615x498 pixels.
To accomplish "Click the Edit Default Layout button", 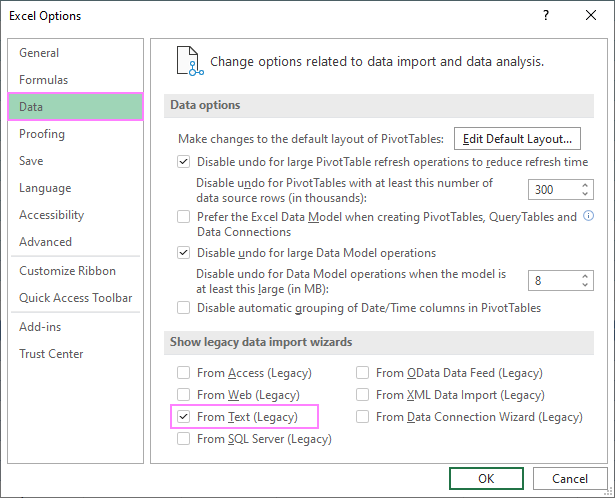I will coord(517,138).
